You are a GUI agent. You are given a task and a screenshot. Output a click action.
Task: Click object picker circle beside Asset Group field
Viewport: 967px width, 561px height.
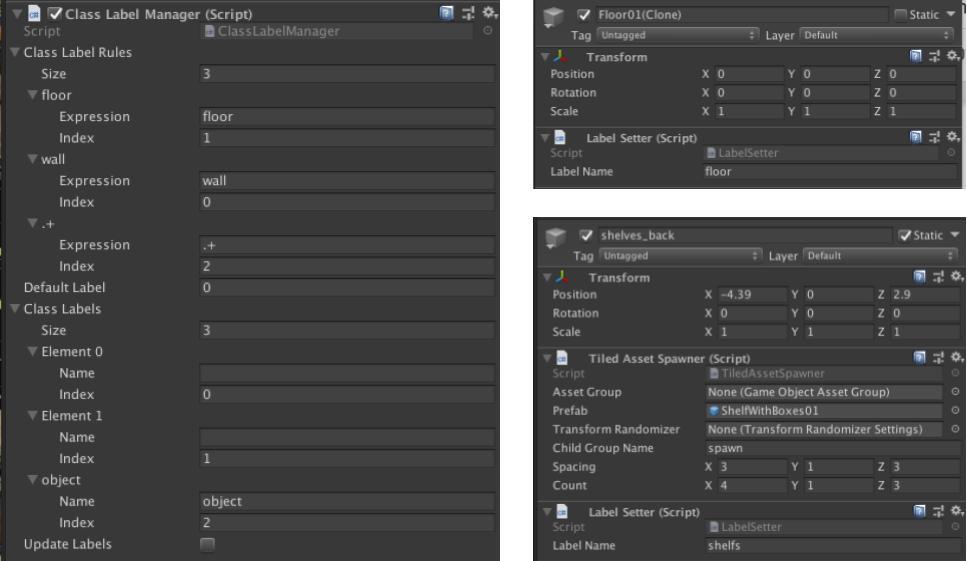pyautogui.click(x=955, y=392)
